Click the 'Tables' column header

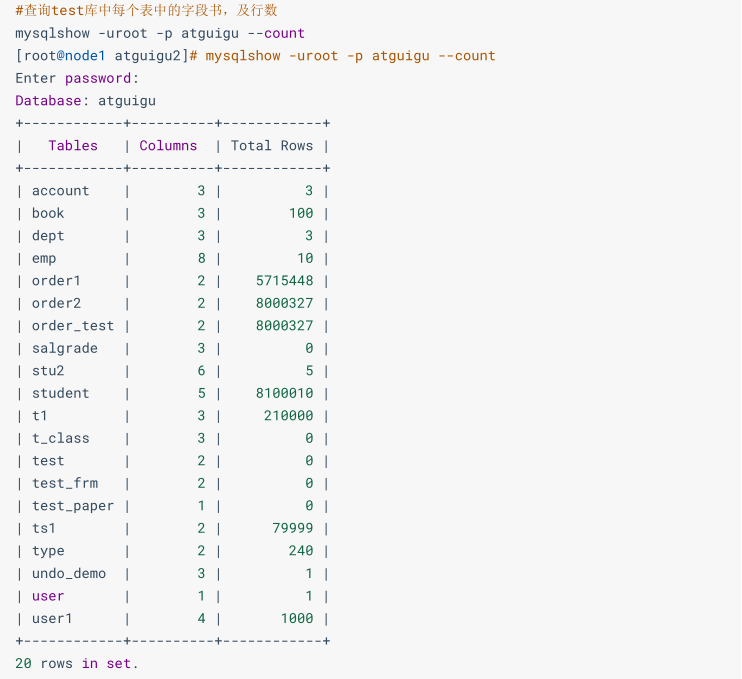click(73, 146)
